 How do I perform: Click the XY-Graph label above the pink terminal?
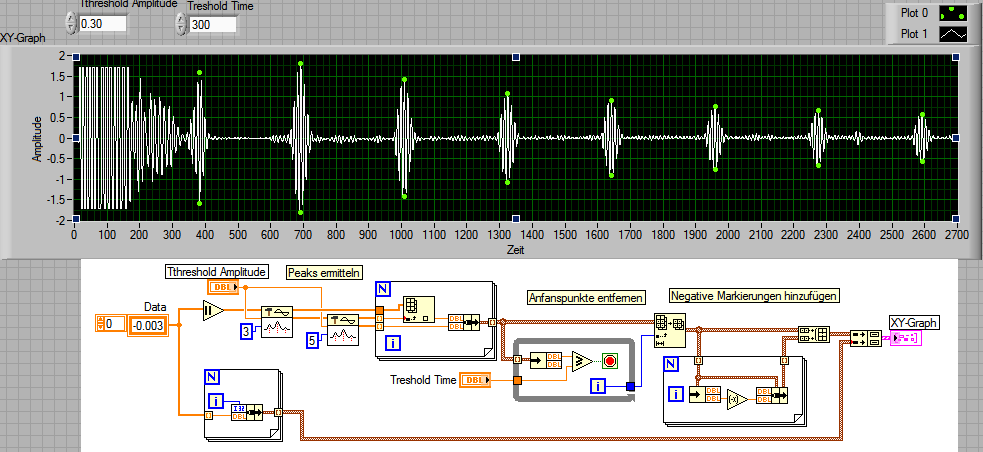(915, 323)
